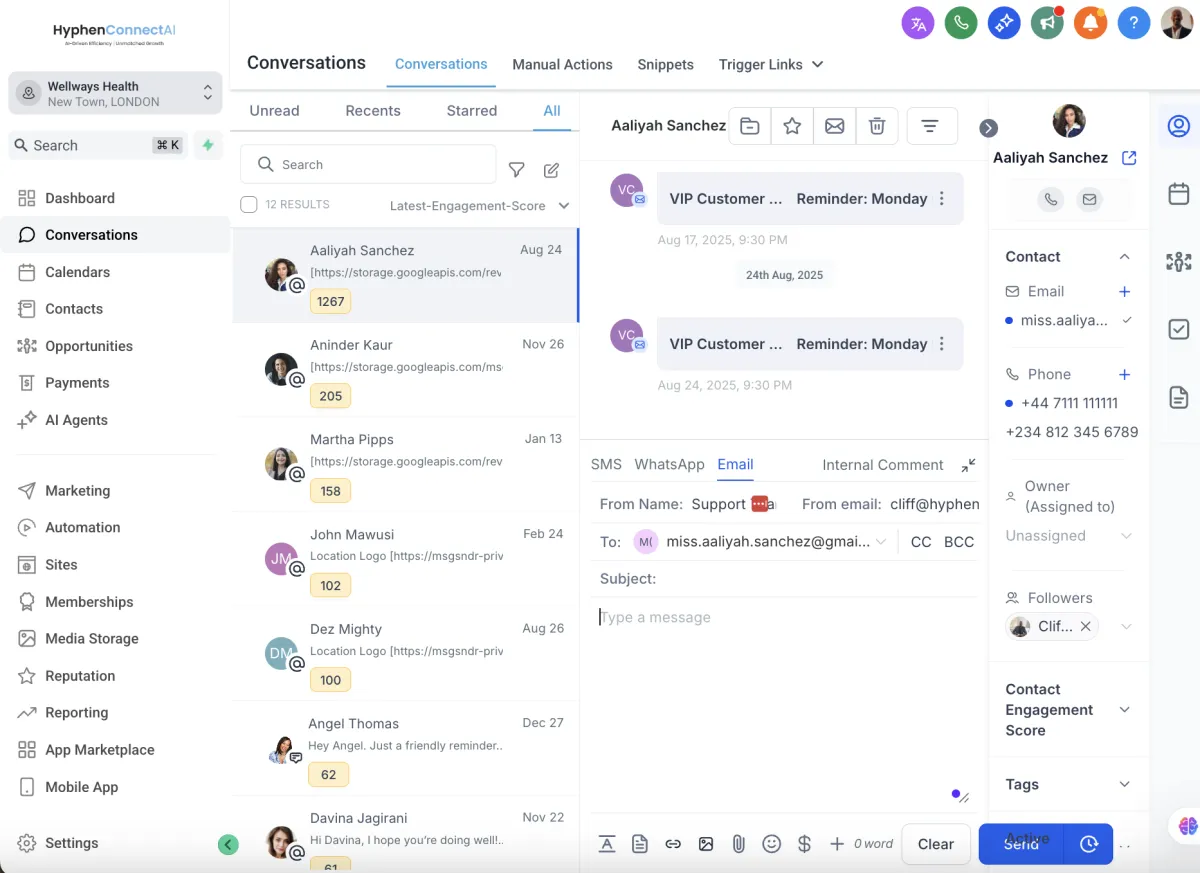Open the green phone dialer icon
Viewport: 1200px width, 873px height.
pos(961,23)
